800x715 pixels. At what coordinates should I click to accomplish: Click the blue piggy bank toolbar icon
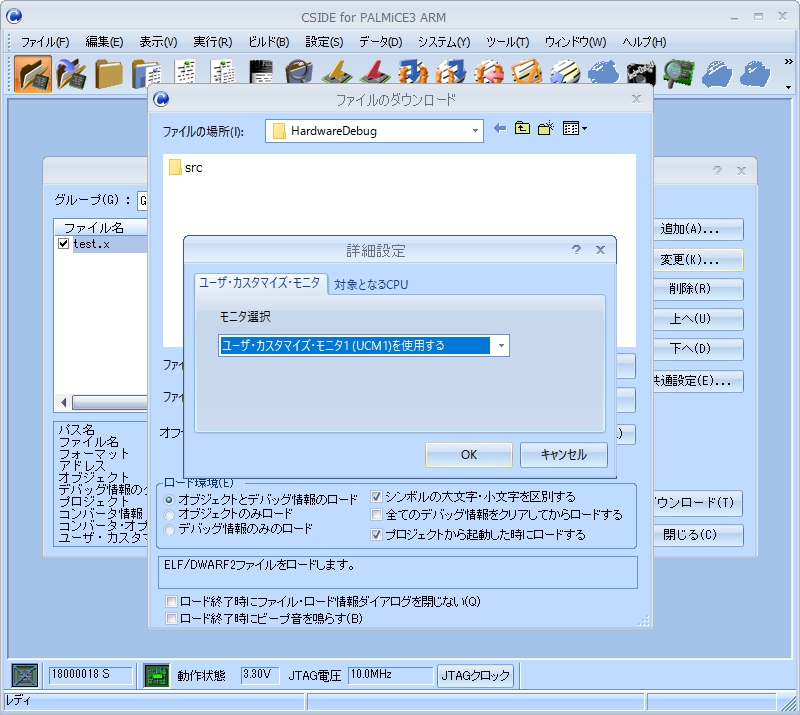click(603, 72)
